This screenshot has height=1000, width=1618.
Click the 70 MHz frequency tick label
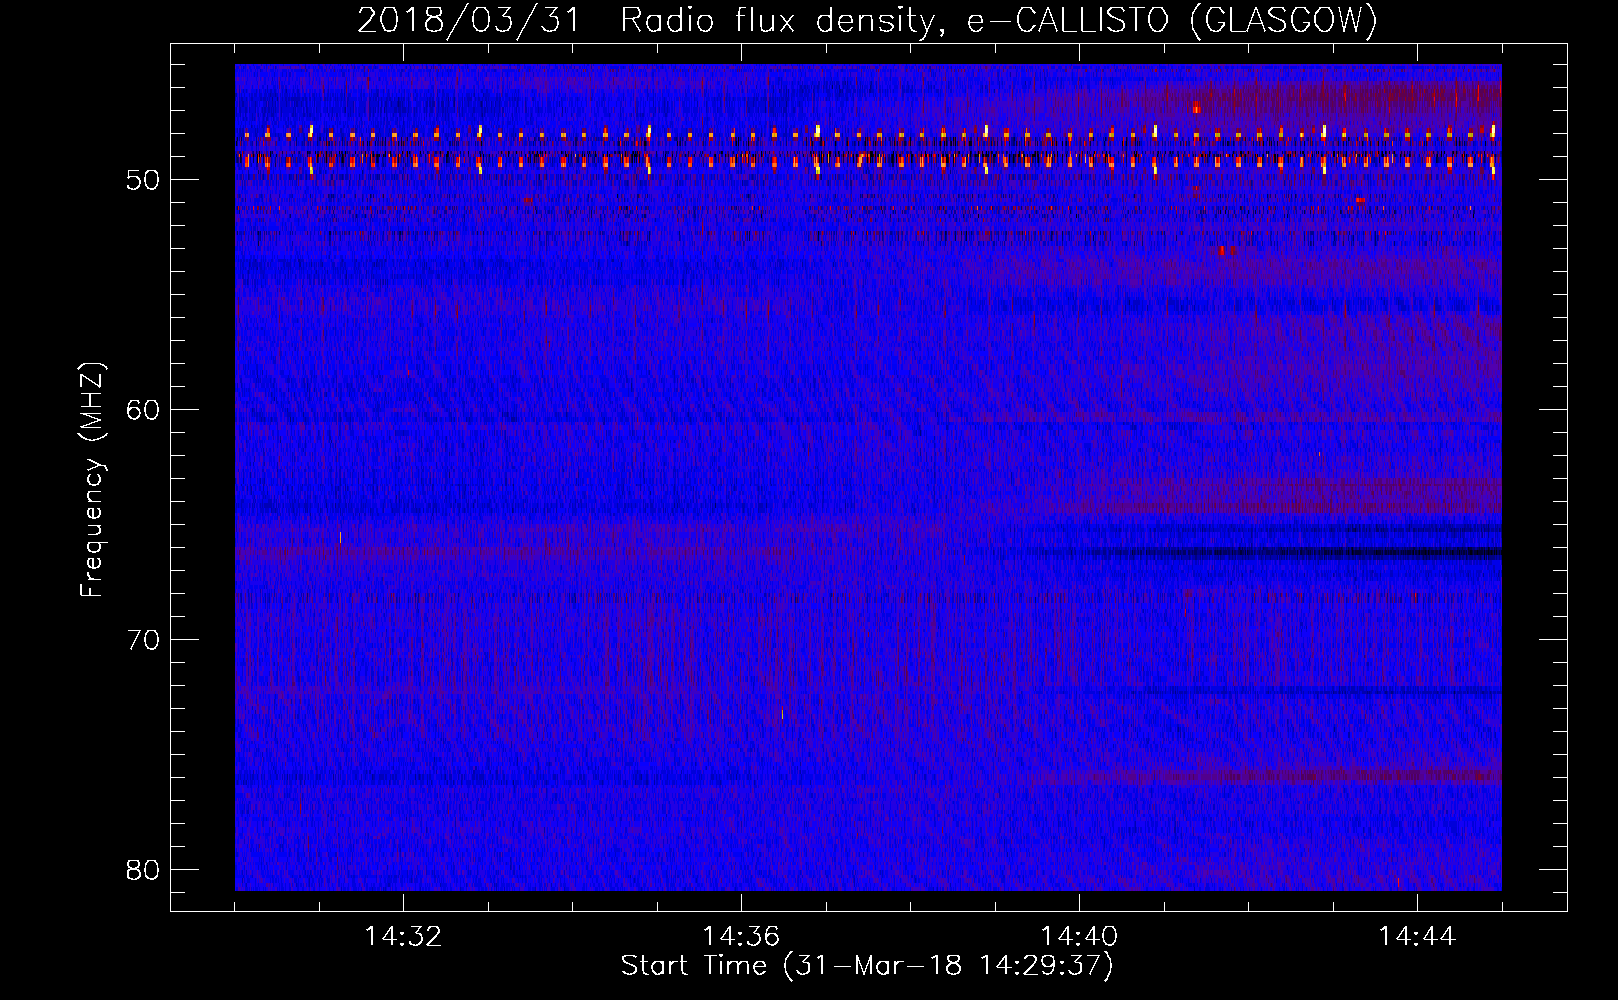(x=143, y=640)
